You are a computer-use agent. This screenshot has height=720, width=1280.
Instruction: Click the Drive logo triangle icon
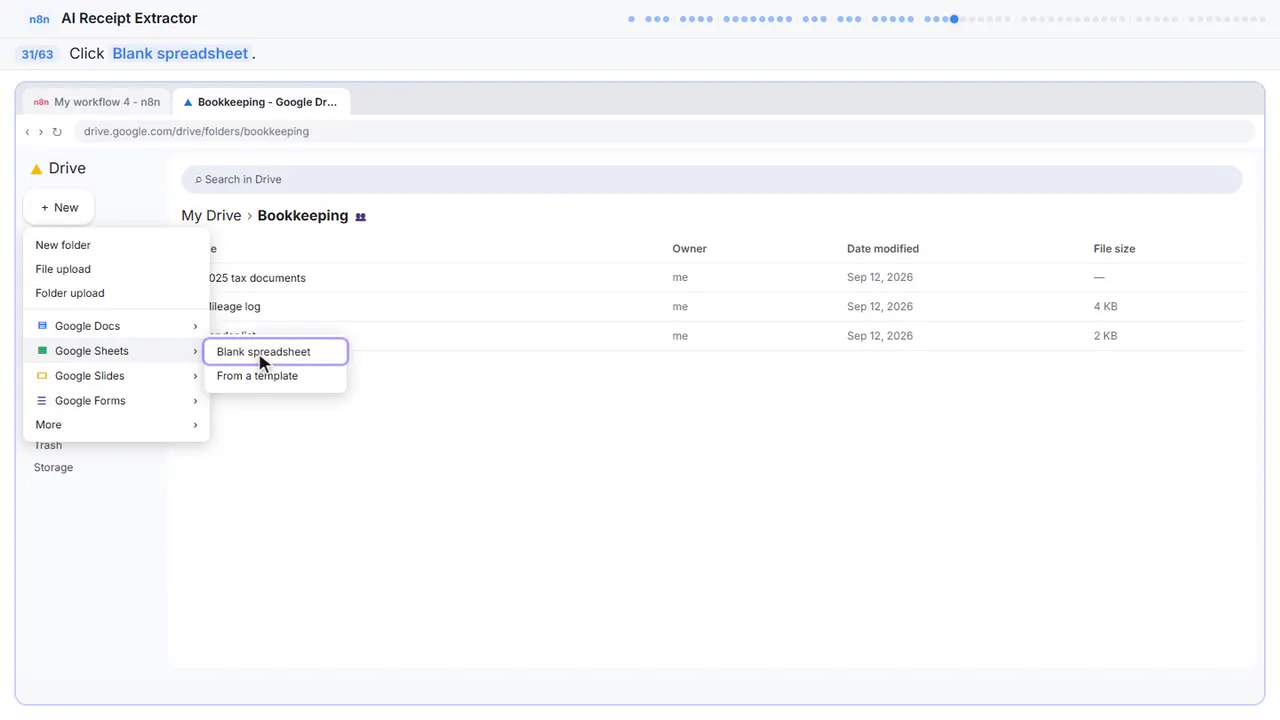(x=37, y=169)
